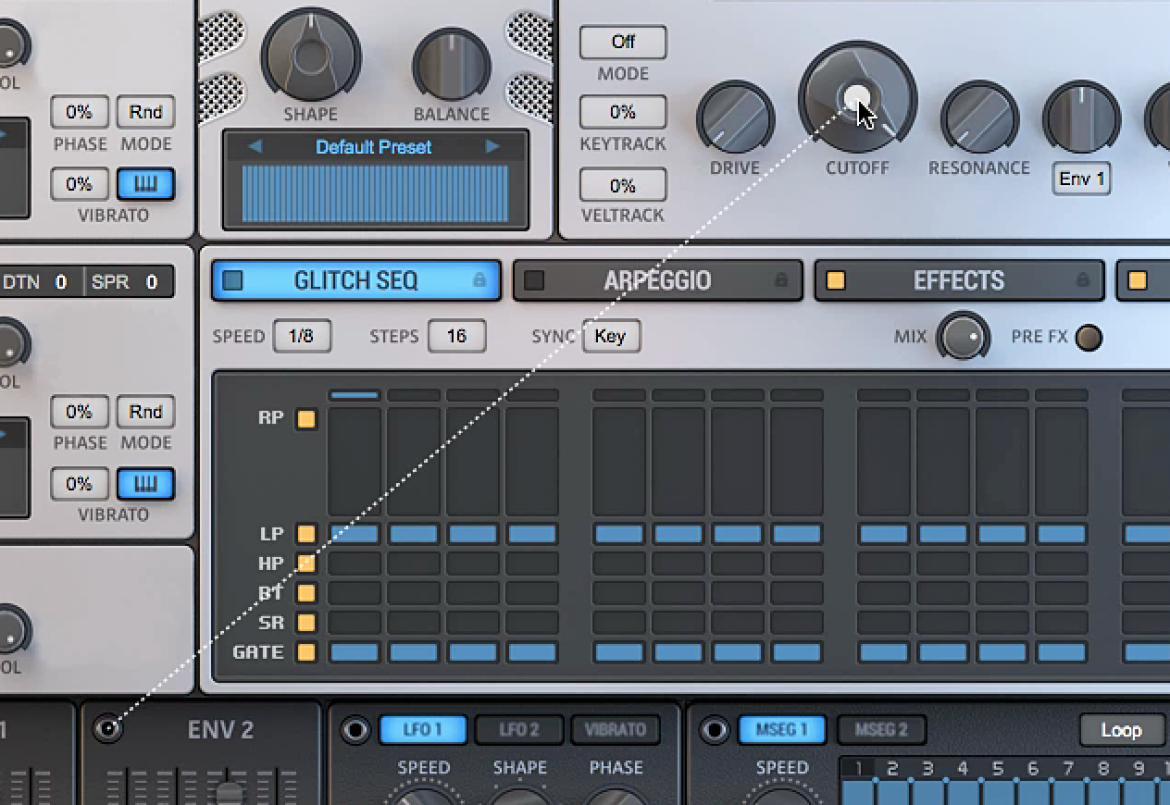Viewport: 1170px width, 805px height.
Task: Click first RP column step bar
Action: (354, 461)
